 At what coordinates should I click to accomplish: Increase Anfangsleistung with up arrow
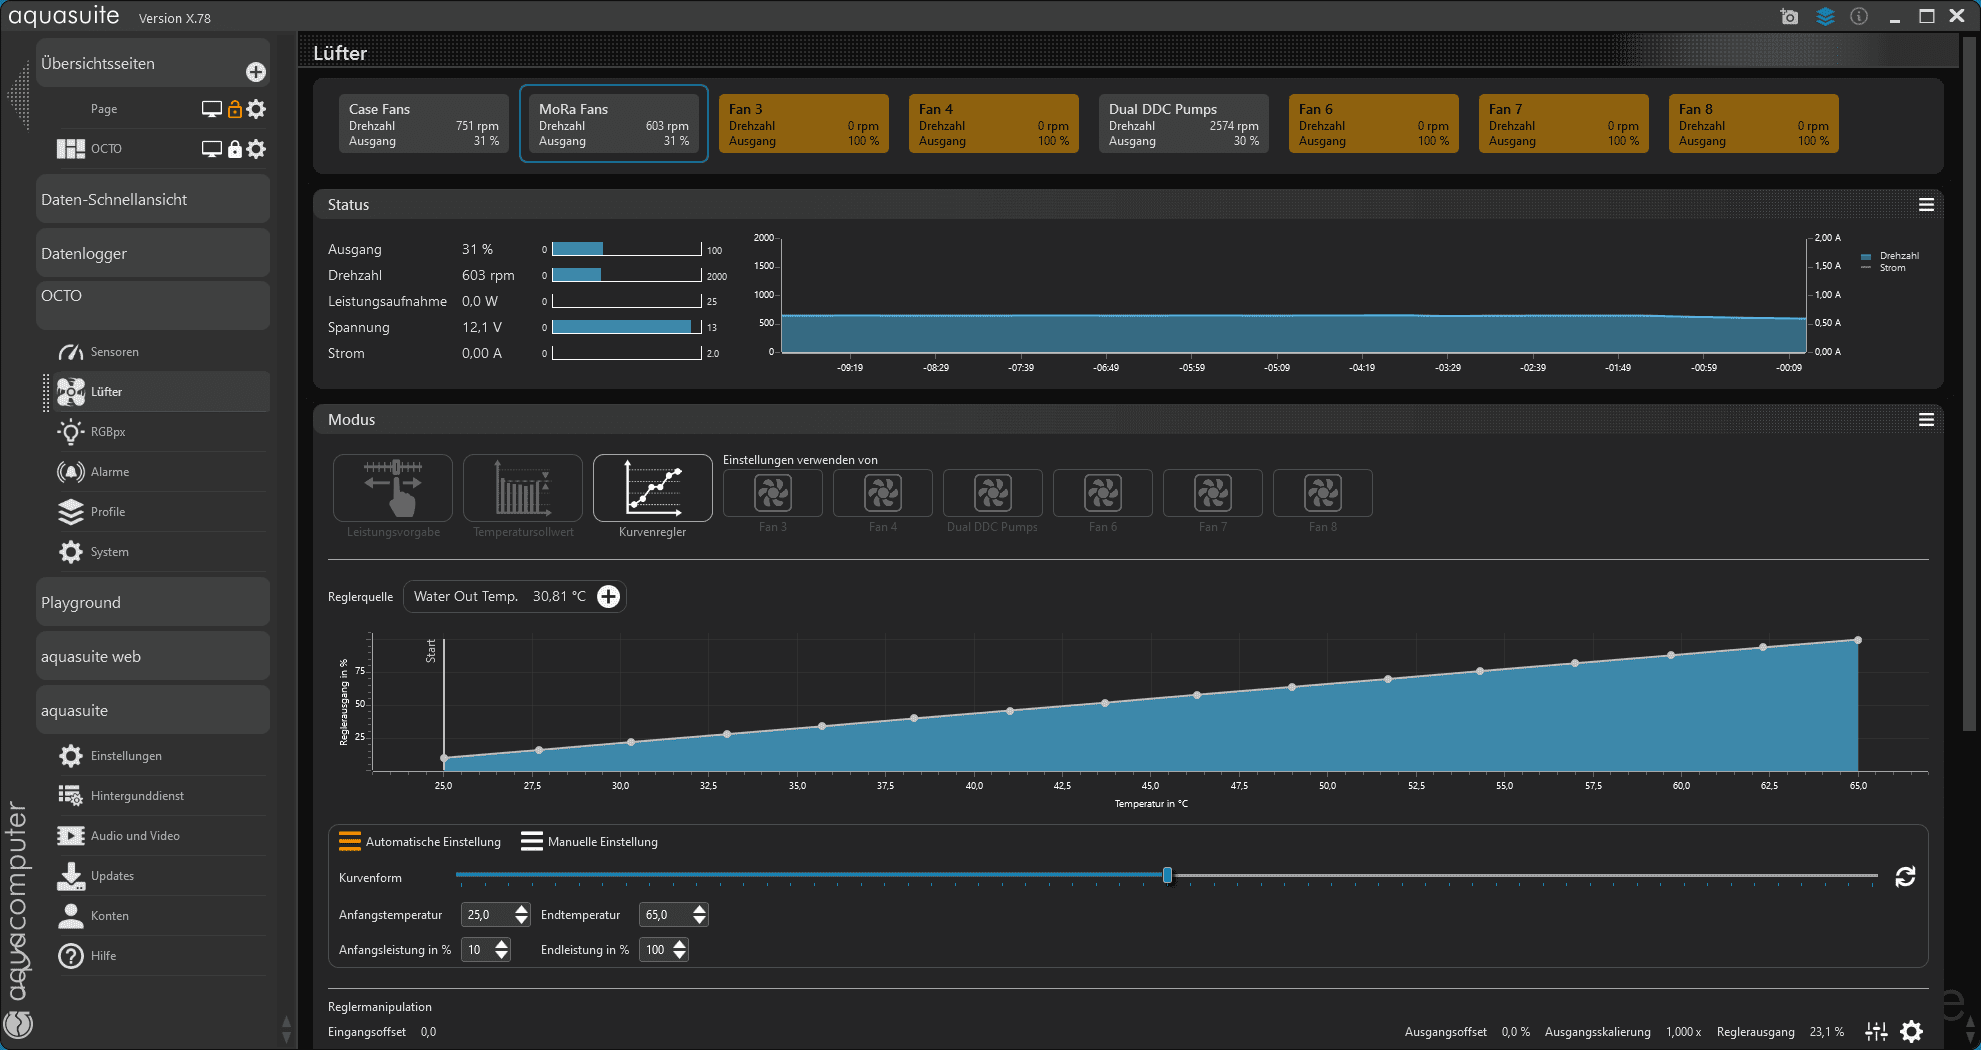501,944
